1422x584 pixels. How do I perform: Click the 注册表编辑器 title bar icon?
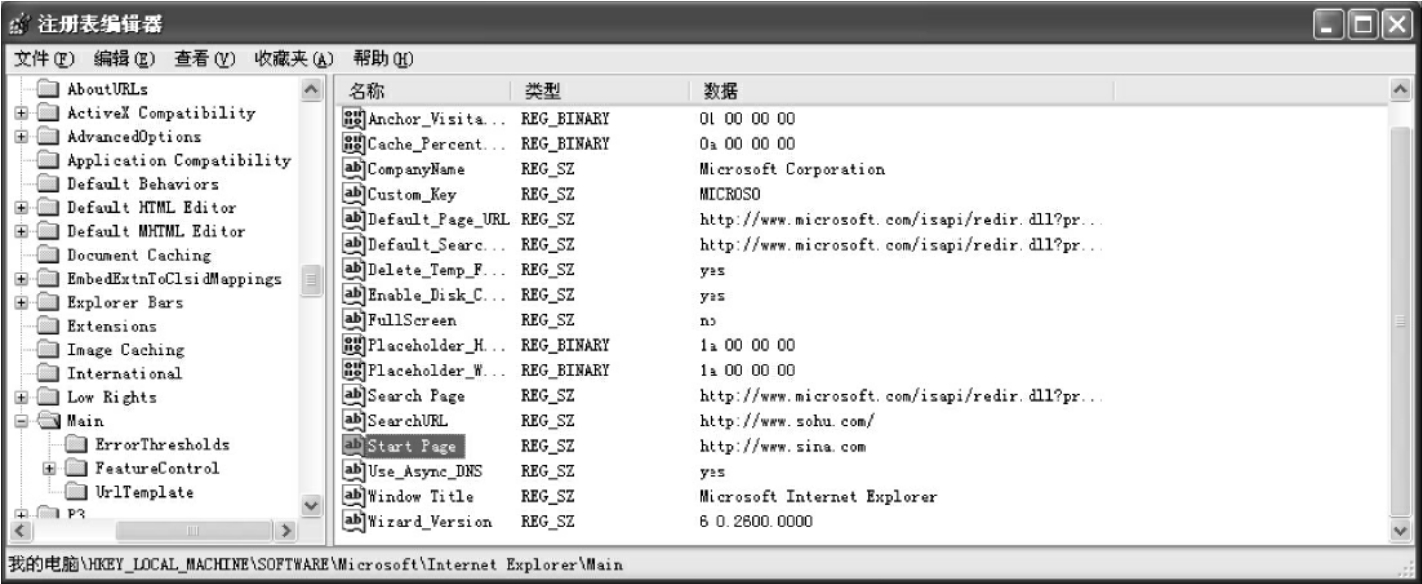tap(18, 23)
